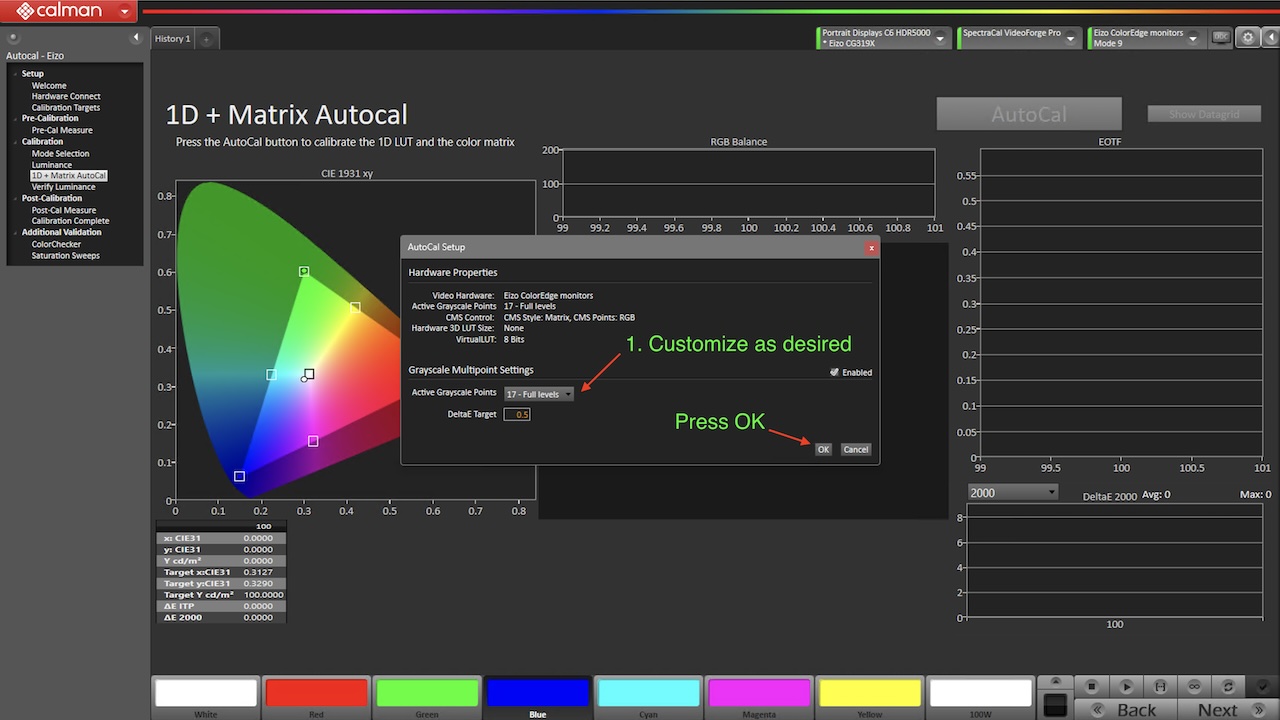Open the Mode Selection page
The width and height of the screenshot is (1280, 720).
point(60,154)
